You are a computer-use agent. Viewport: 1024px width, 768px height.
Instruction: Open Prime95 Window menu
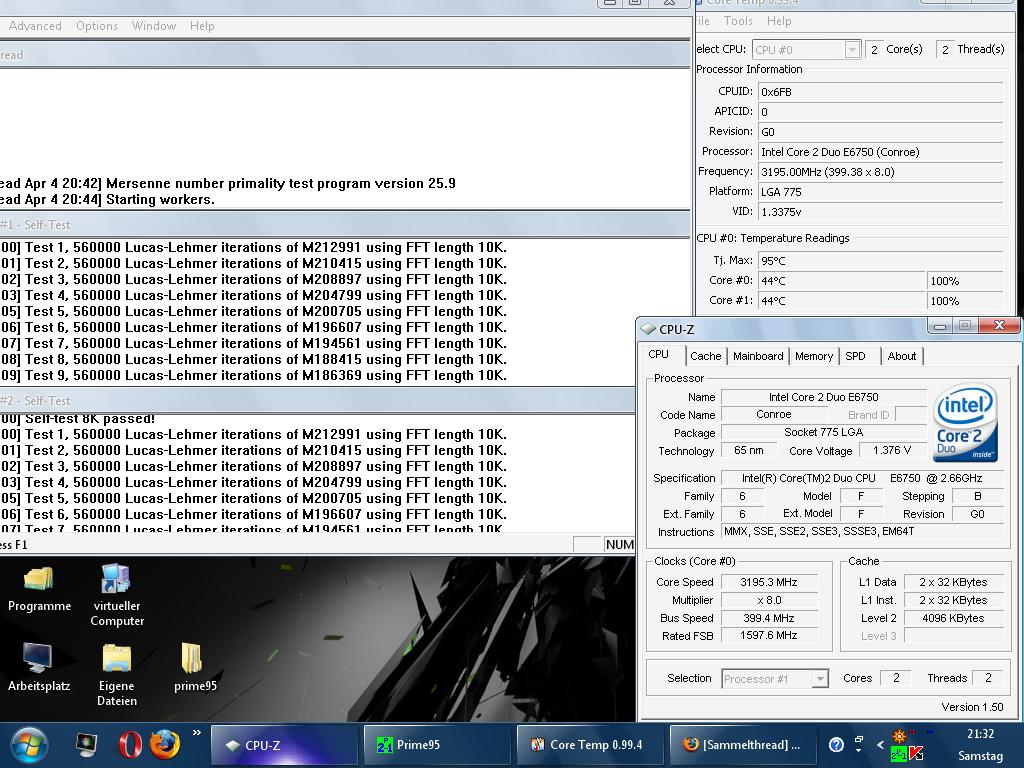[x=153, y=26]
